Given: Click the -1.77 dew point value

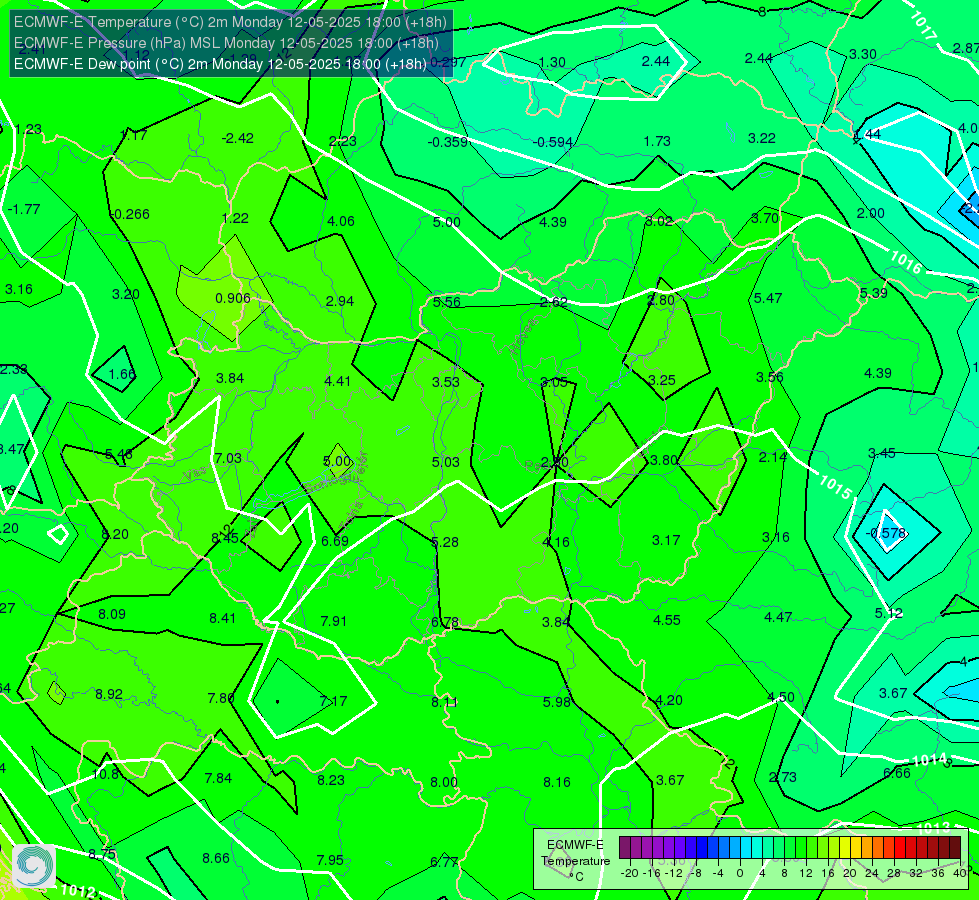Looking at the screenshot, I should (x=24, y=209).
